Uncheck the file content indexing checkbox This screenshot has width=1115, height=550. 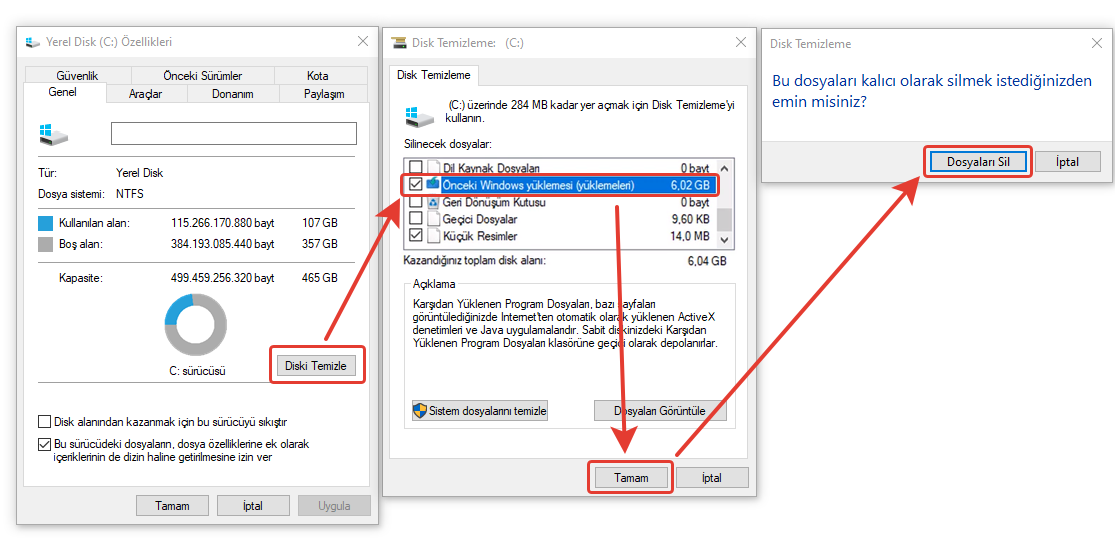44,444
